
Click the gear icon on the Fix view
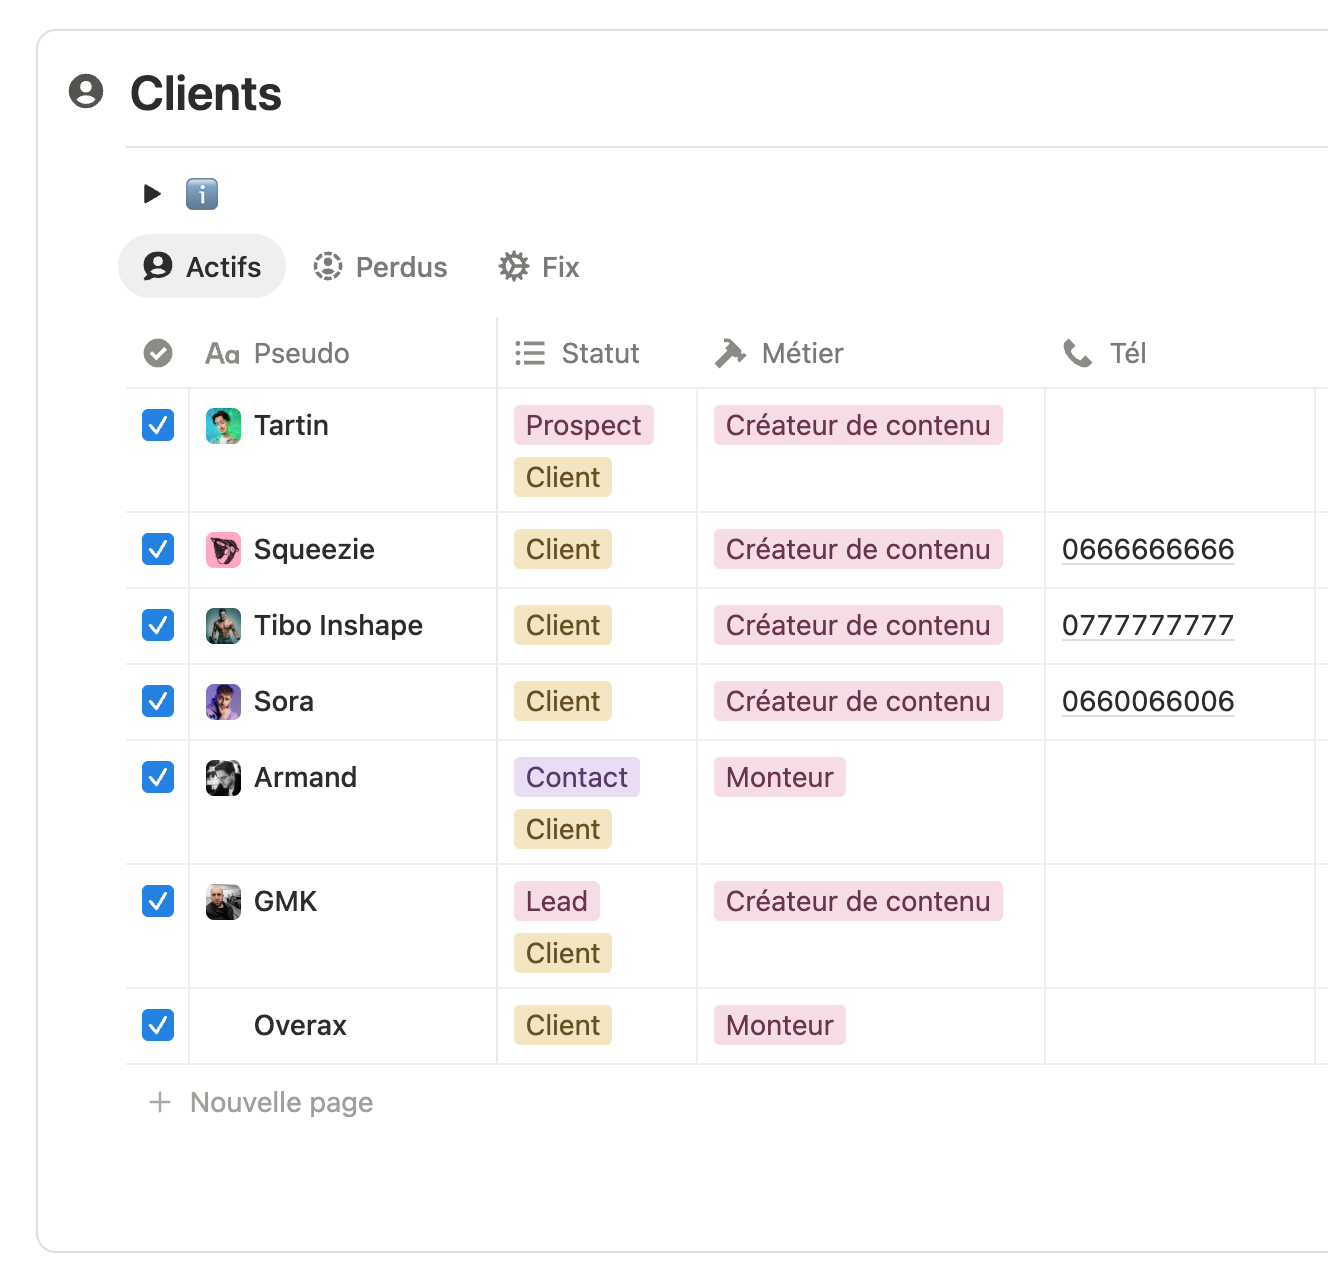(x=512, y=266)
